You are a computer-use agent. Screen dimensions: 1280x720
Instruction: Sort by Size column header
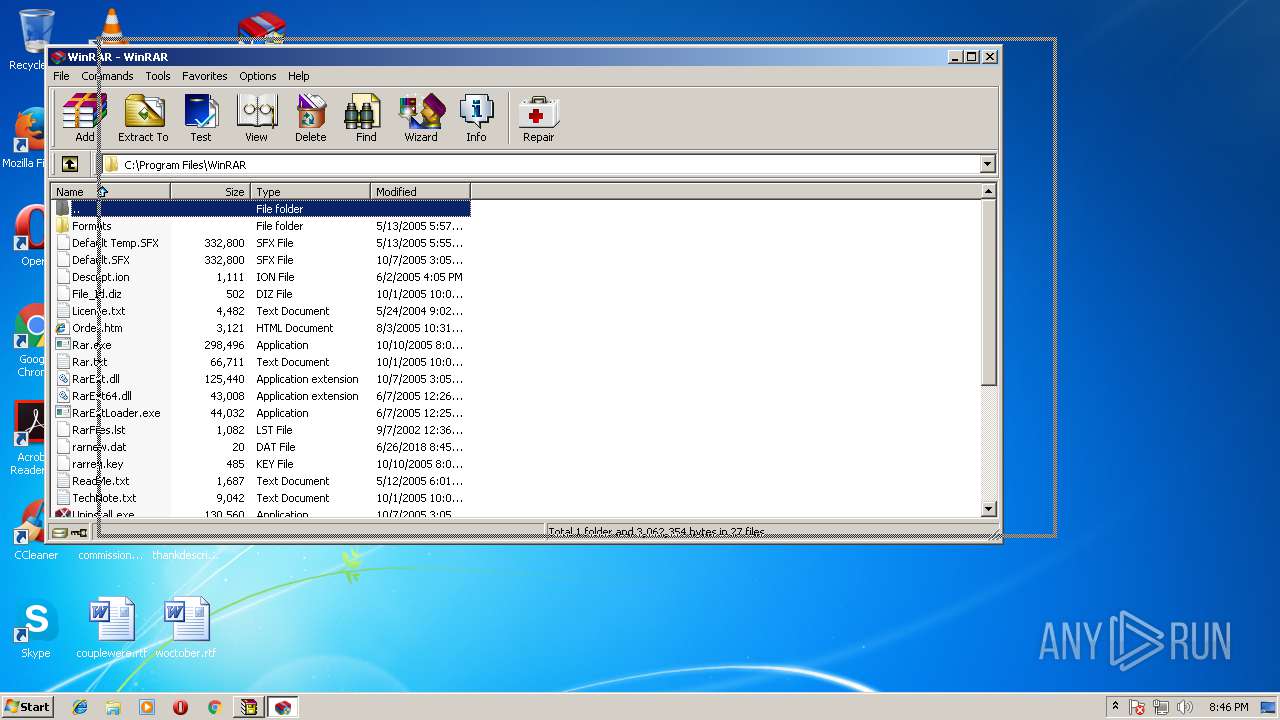(210, 191)
